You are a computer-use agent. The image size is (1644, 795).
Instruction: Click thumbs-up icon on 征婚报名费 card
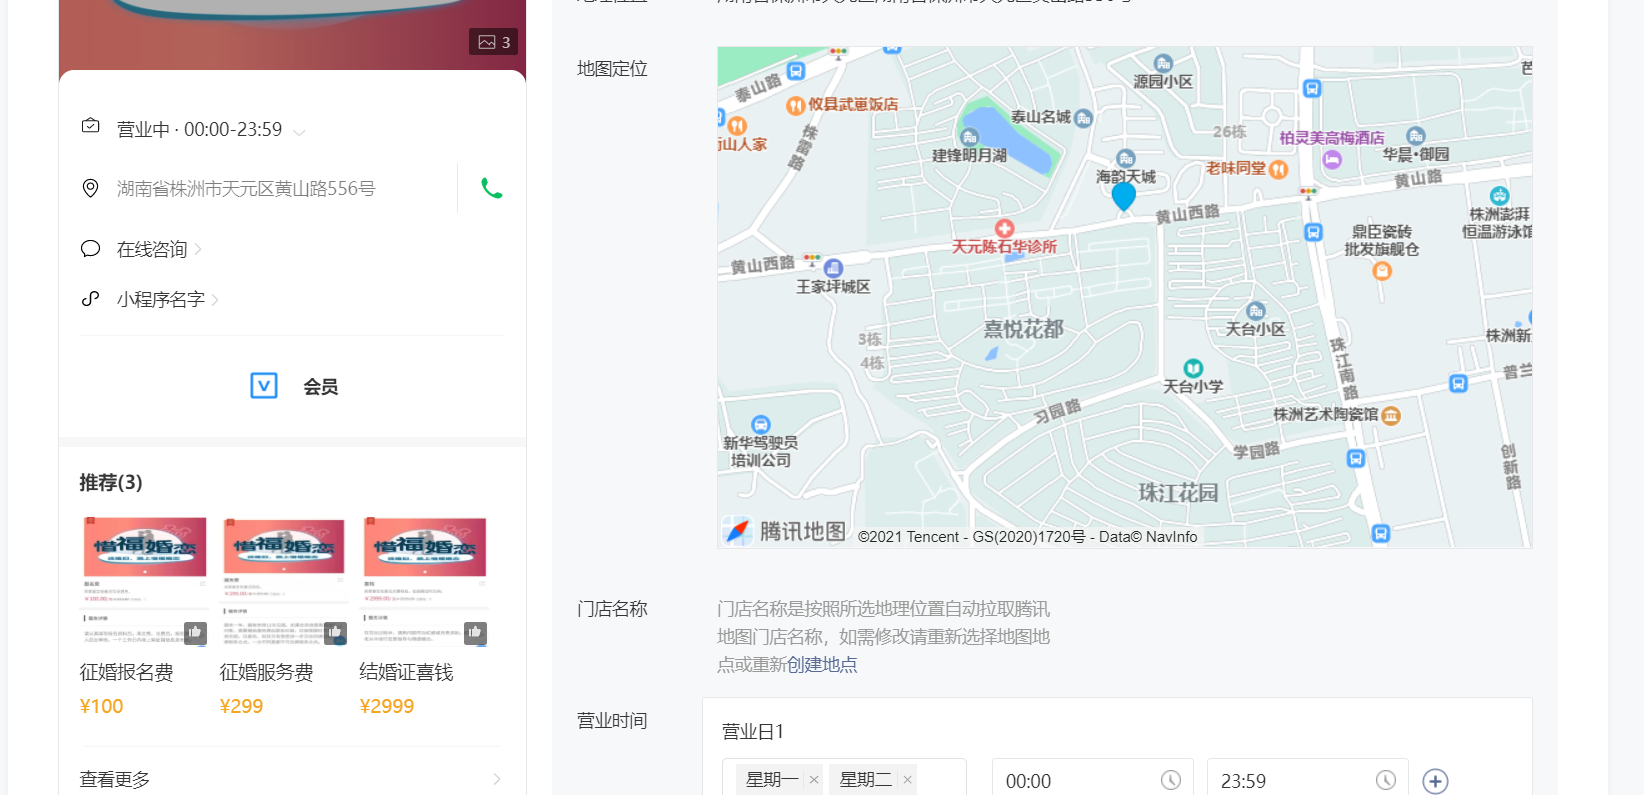click(195, 632)
